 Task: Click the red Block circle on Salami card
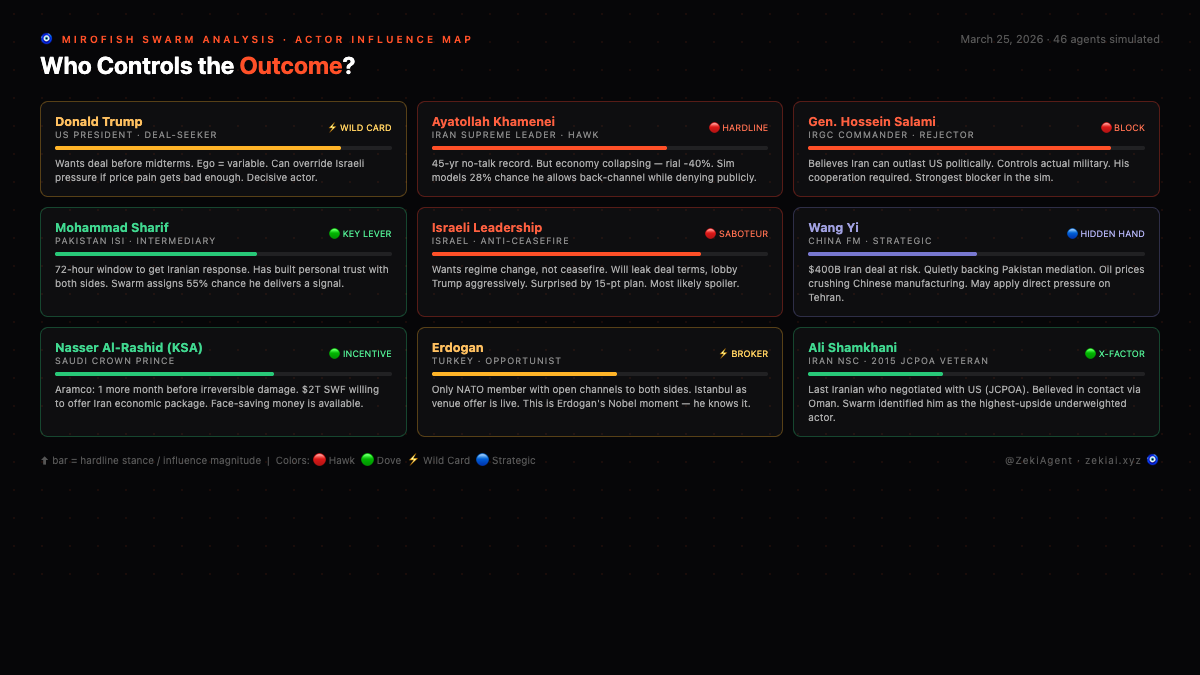pyautogui.click(x=1106, y=128)
